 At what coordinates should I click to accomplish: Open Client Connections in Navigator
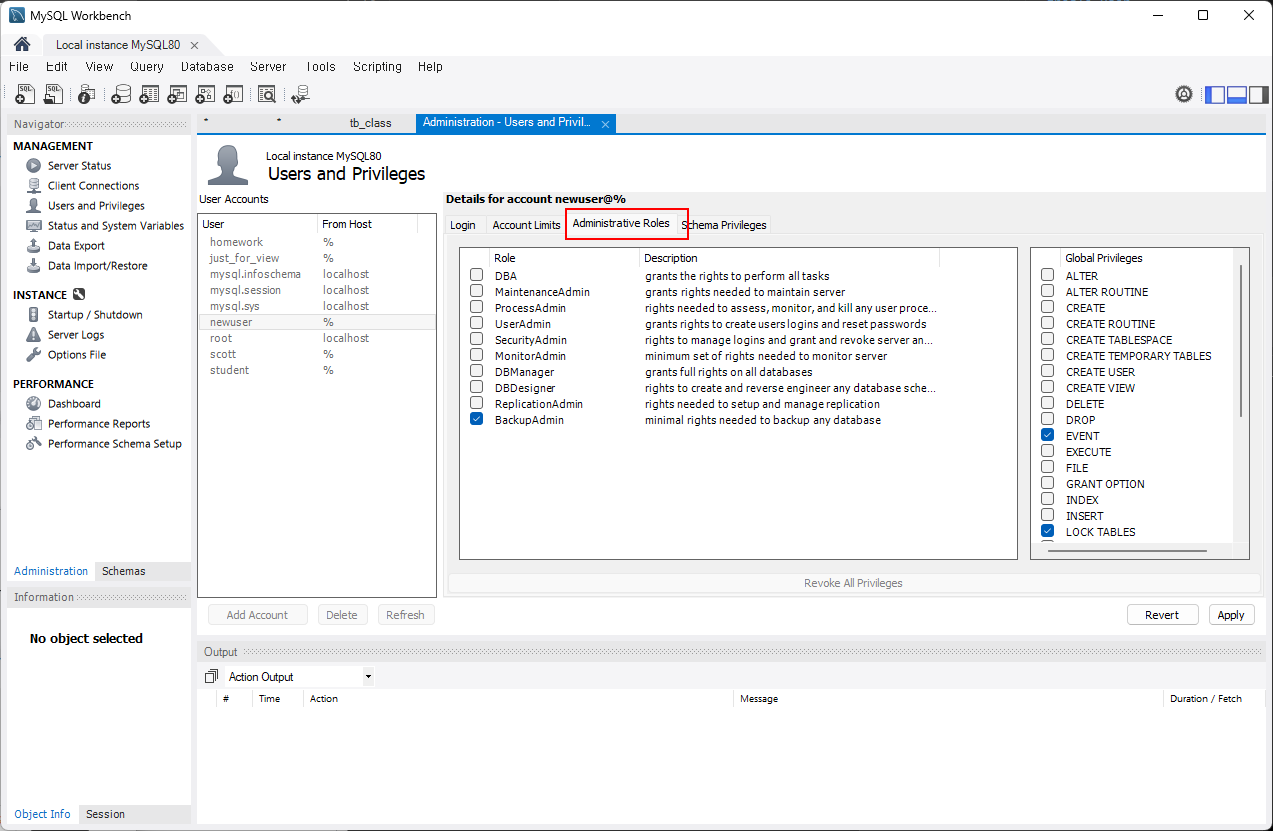93,186
